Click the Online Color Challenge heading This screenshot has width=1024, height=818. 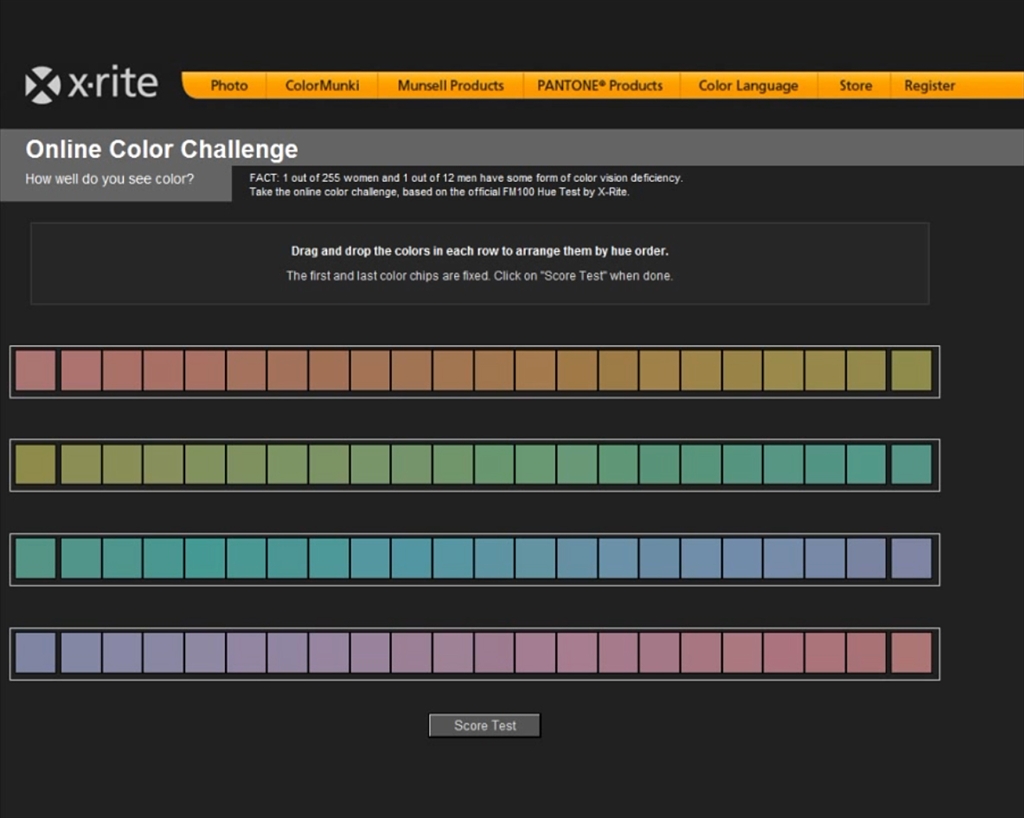tap(161, 149)
